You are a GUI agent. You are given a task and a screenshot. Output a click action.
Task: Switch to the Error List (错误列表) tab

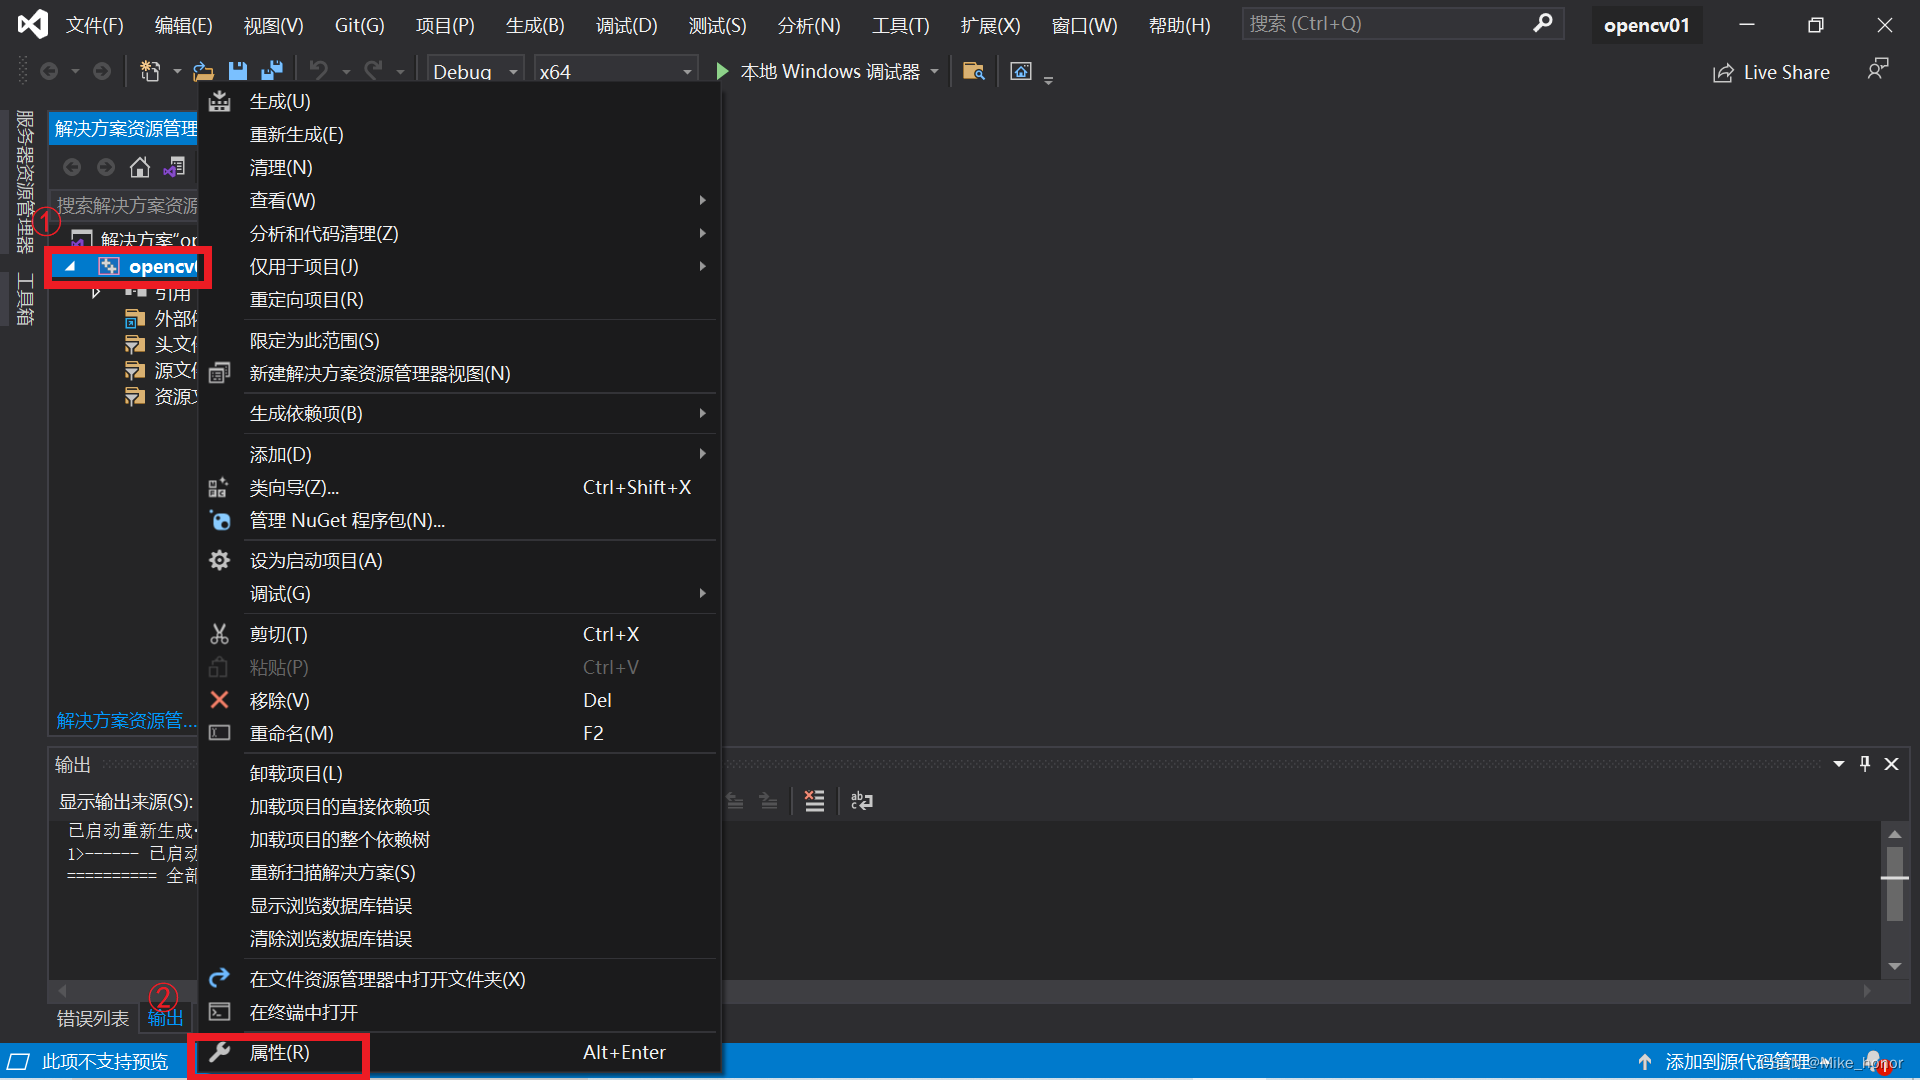[92, 1018]
